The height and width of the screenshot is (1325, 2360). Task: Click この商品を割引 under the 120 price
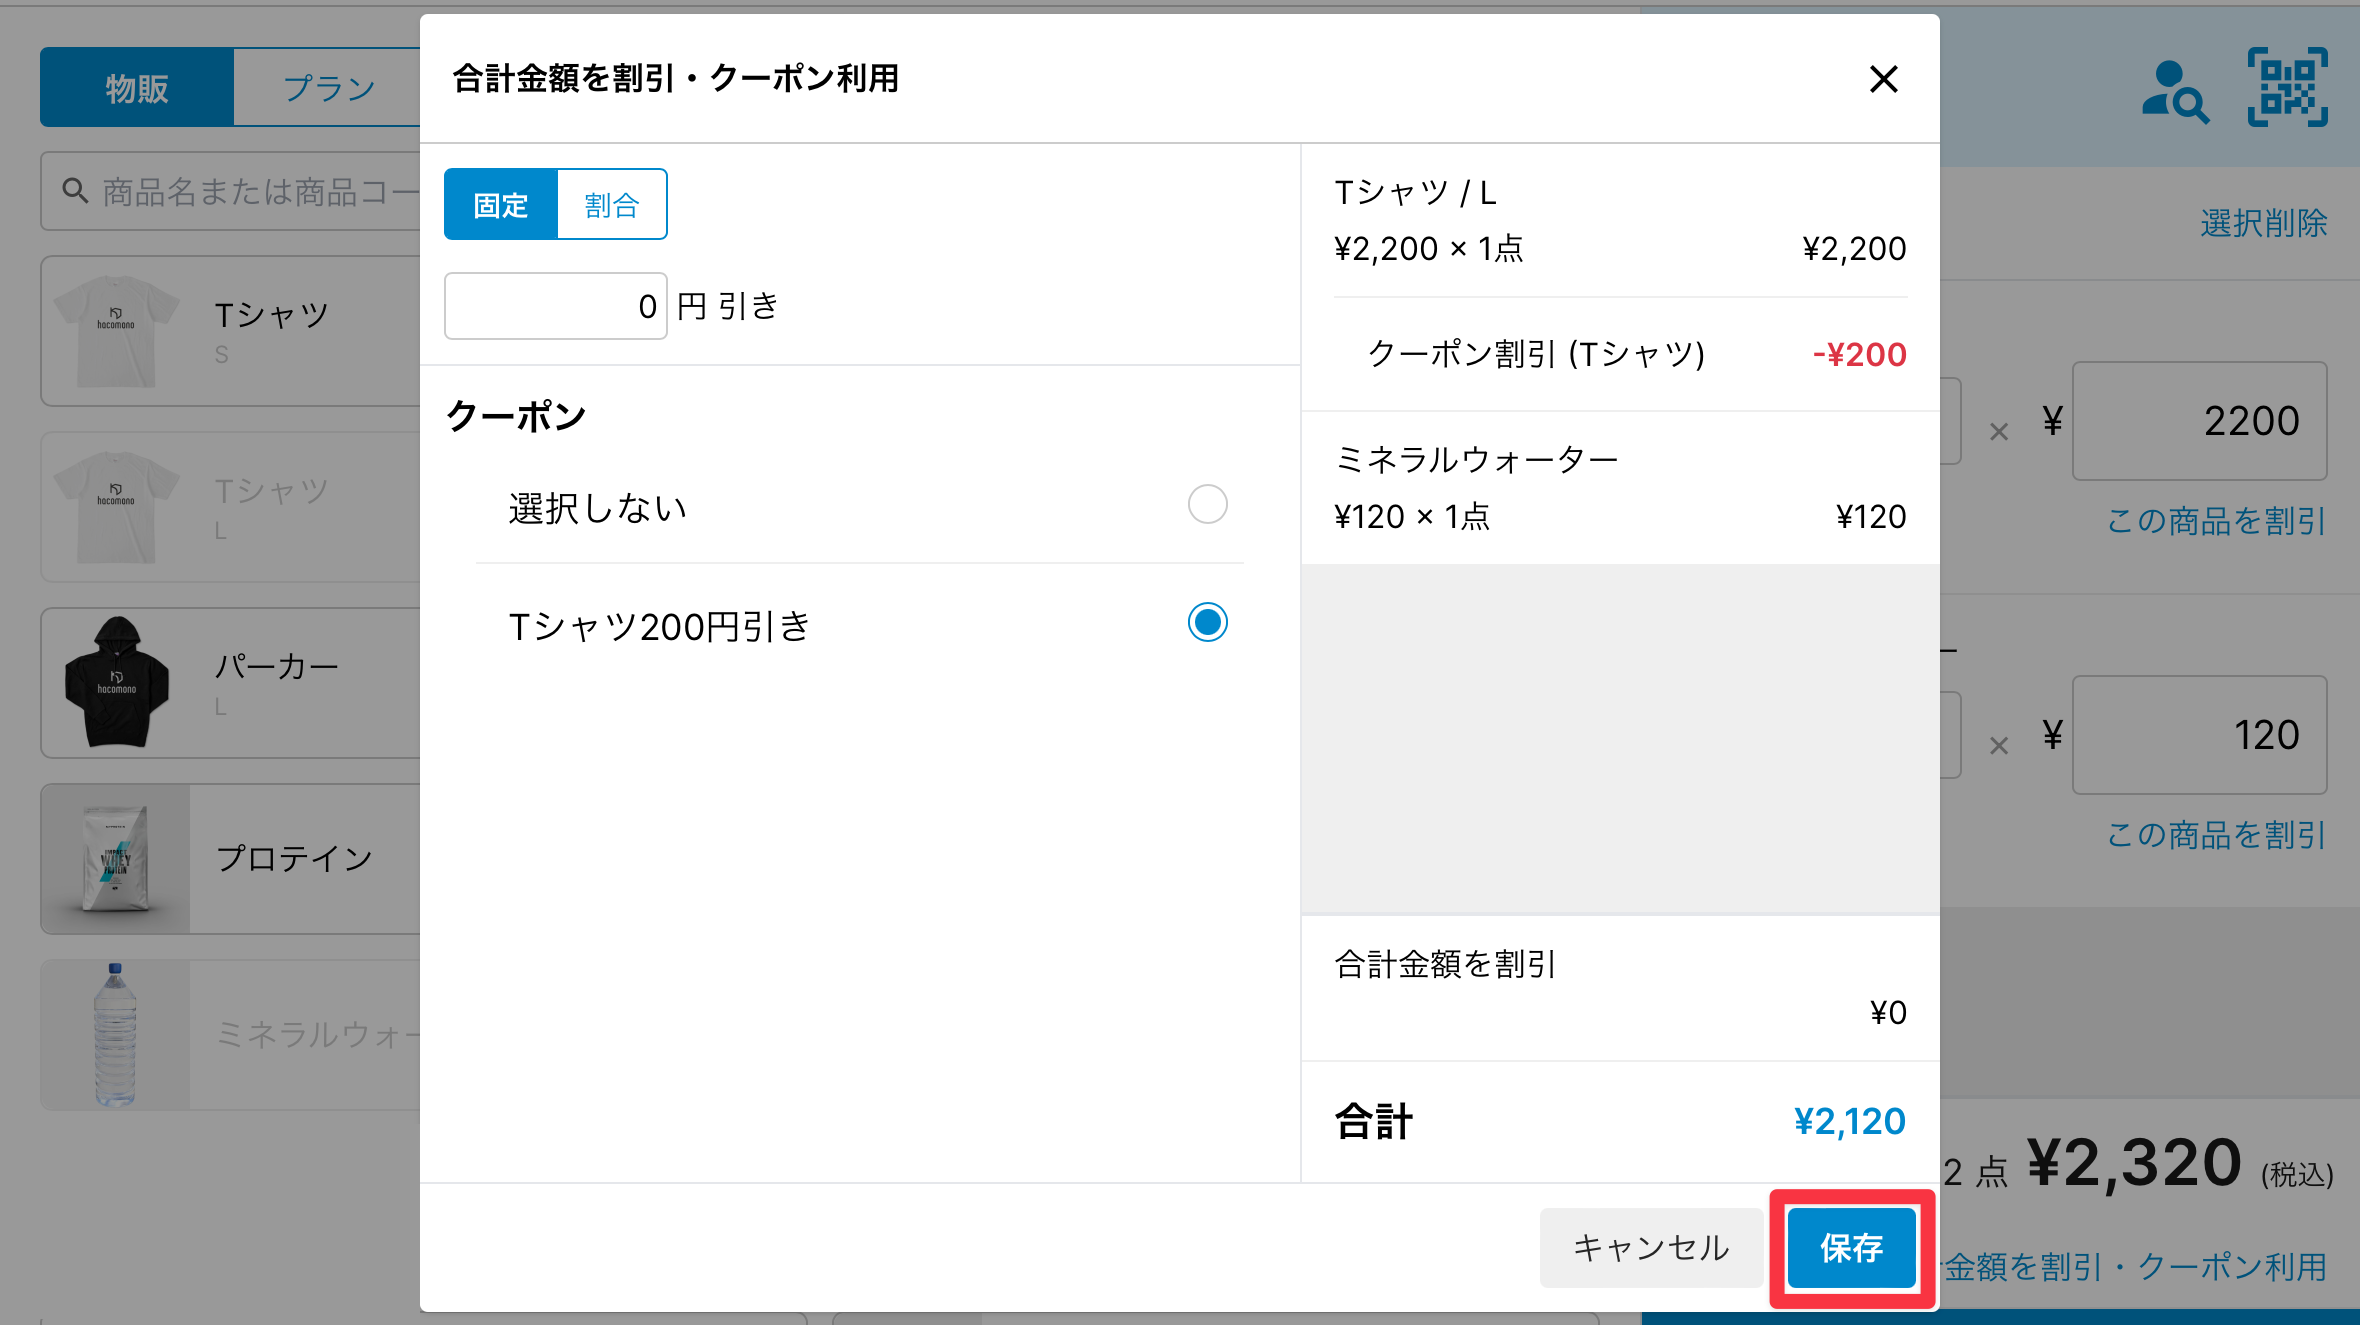click(x=2215, y=835)
